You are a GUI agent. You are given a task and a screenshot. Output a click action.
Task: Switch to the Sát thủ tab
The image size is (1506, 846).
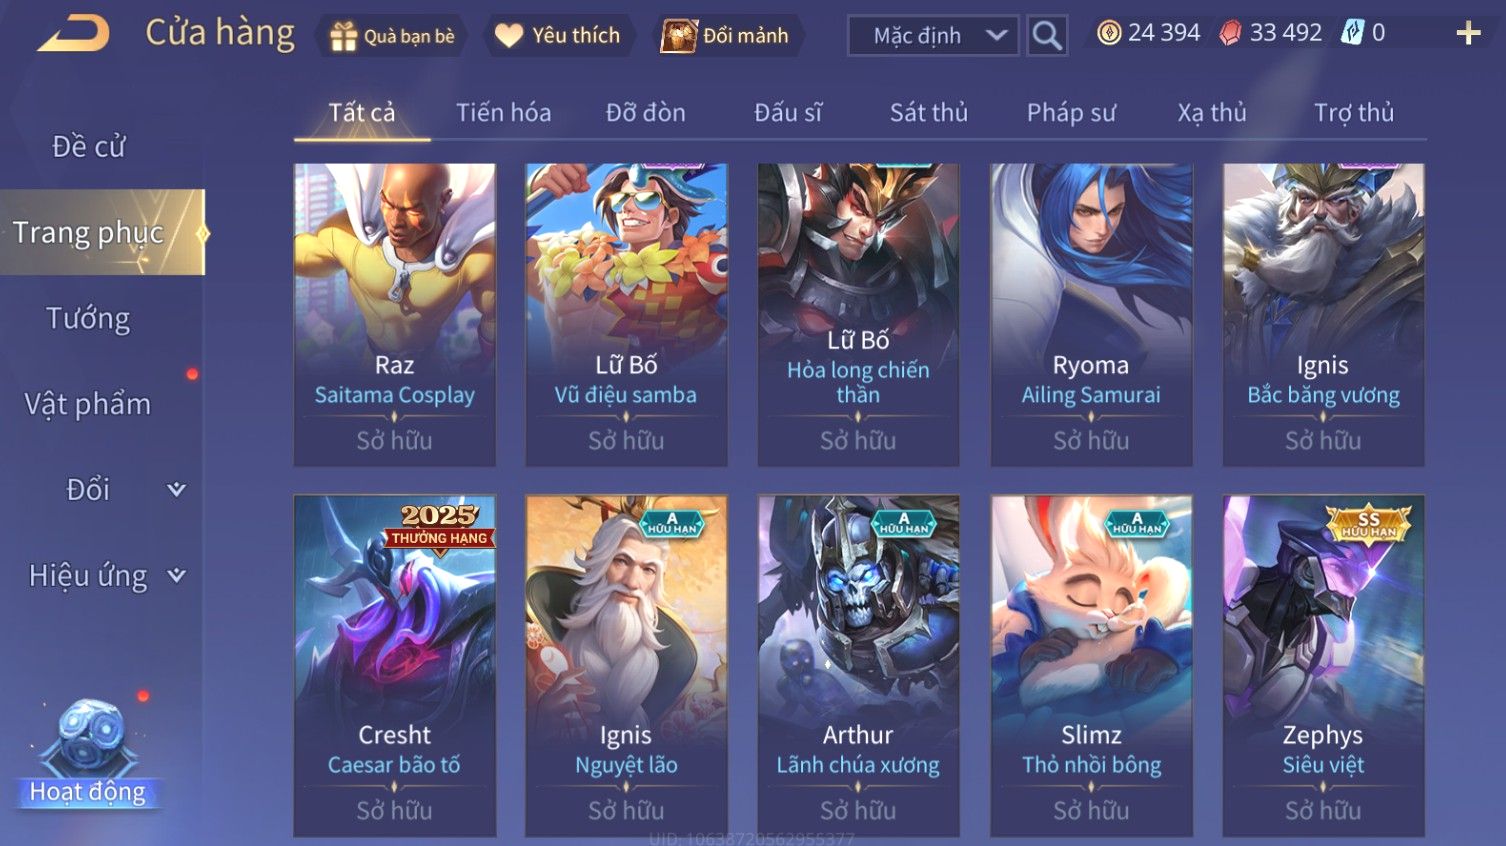pos(929,112)
